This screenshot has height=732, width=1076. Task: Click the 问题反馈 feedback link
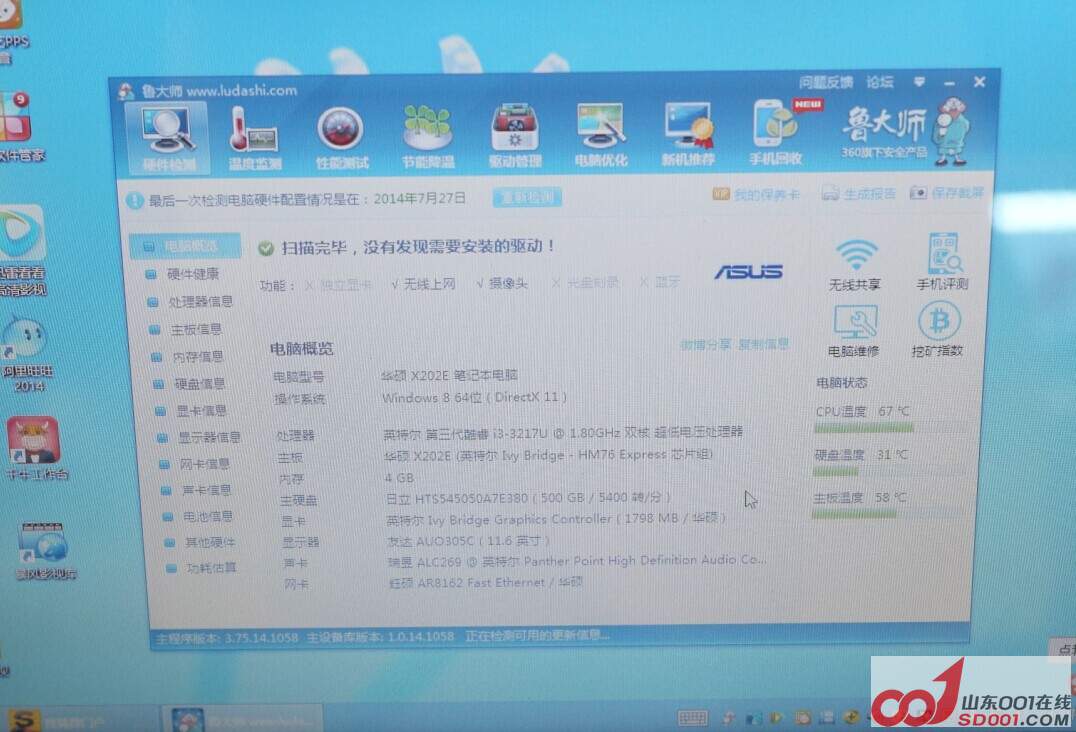pyautogui.click(x=826, y=82)
